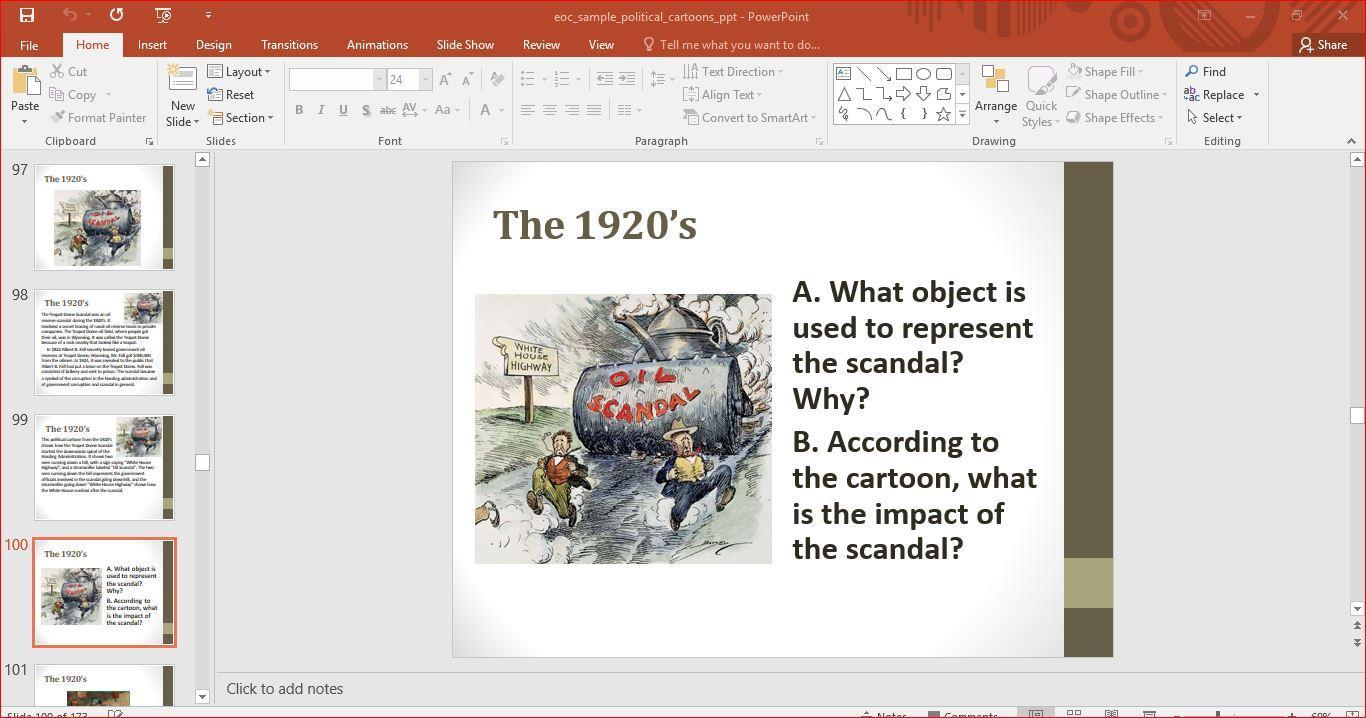Image resolution: width=1366 pixels, height=718 pixels.
Task: Justify the paragraph text
Action: (594, 110)
